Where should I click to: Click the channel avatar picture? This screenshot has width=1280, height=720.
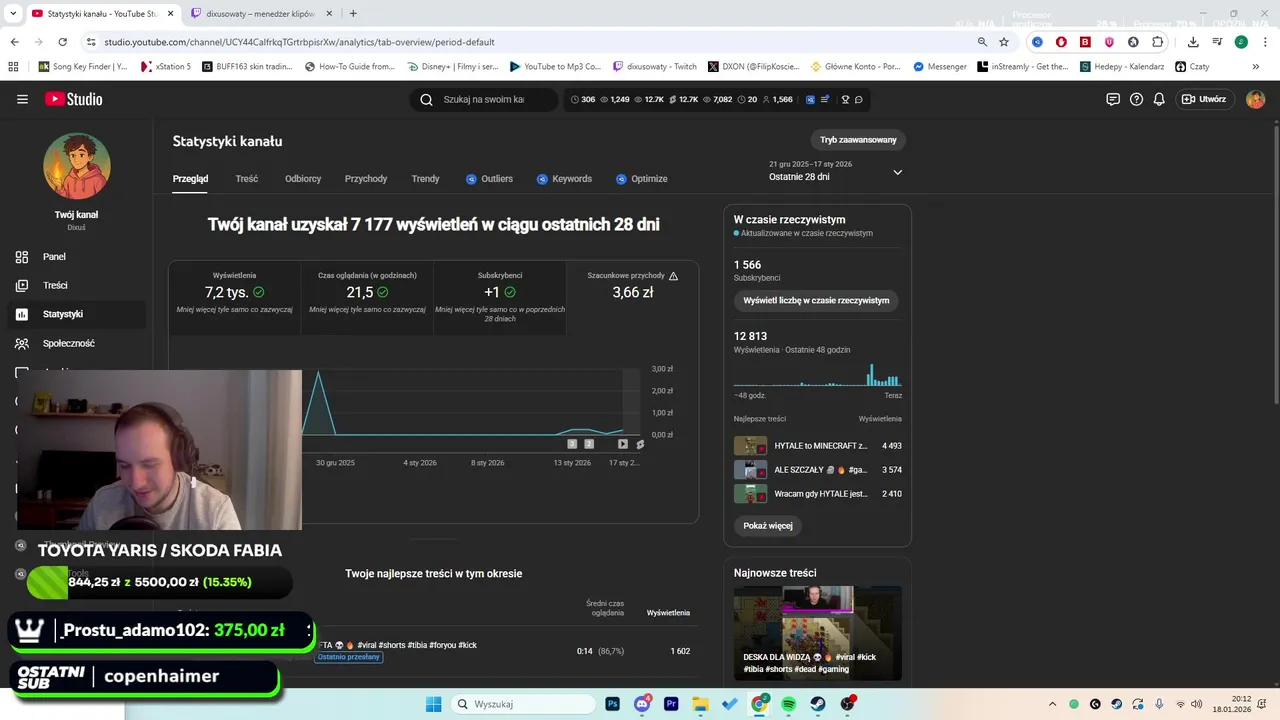click(76, 166)
